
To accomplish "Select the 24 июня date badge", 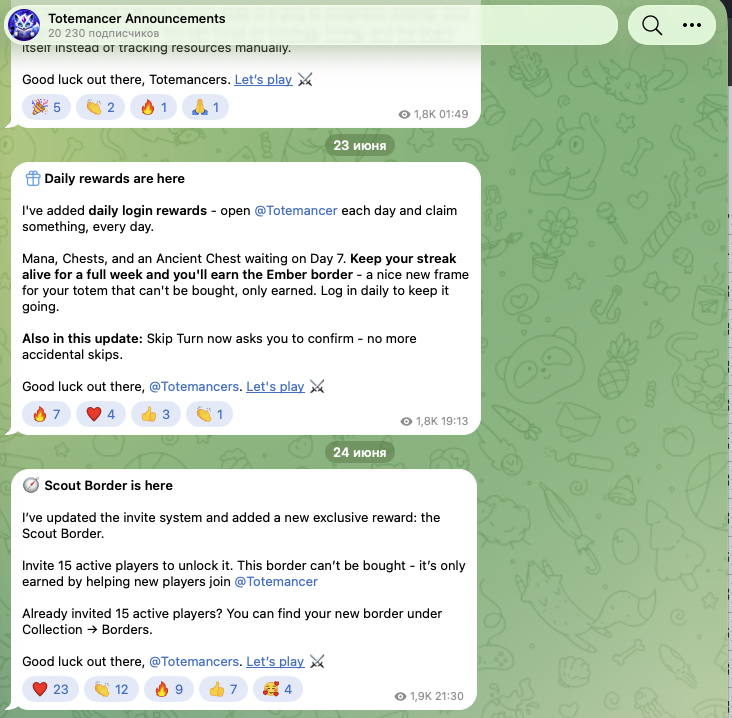I will point(359,452).
